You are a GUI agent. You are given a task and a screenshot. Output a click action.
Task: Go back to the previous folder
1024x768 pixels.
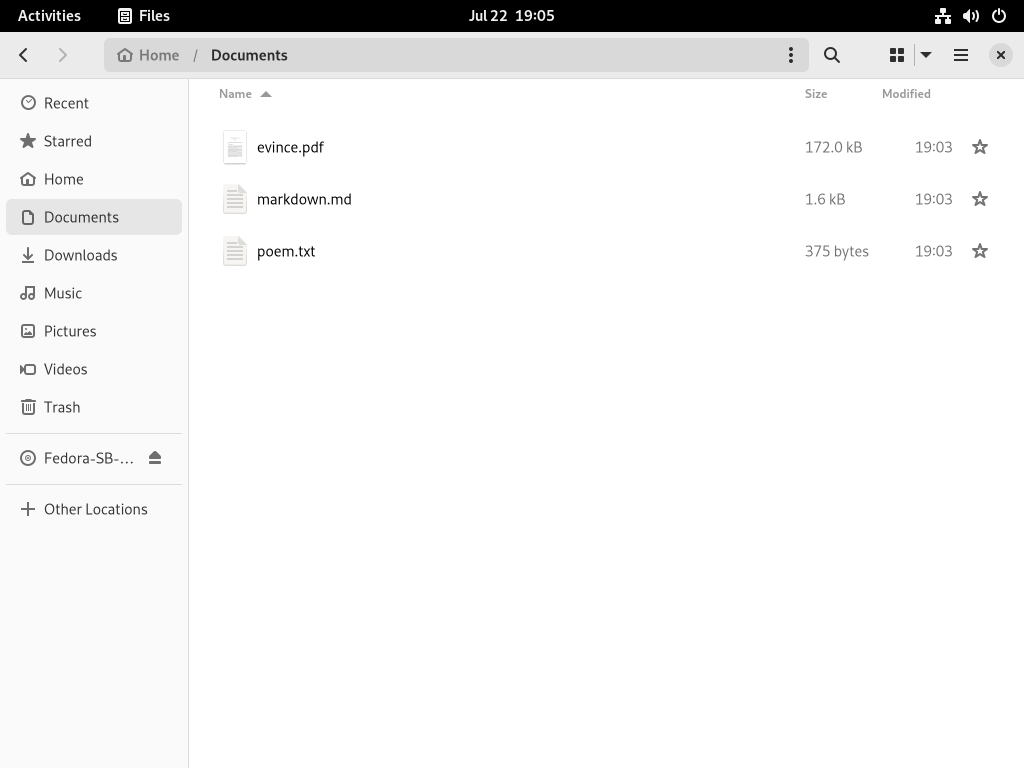point(24,55)
